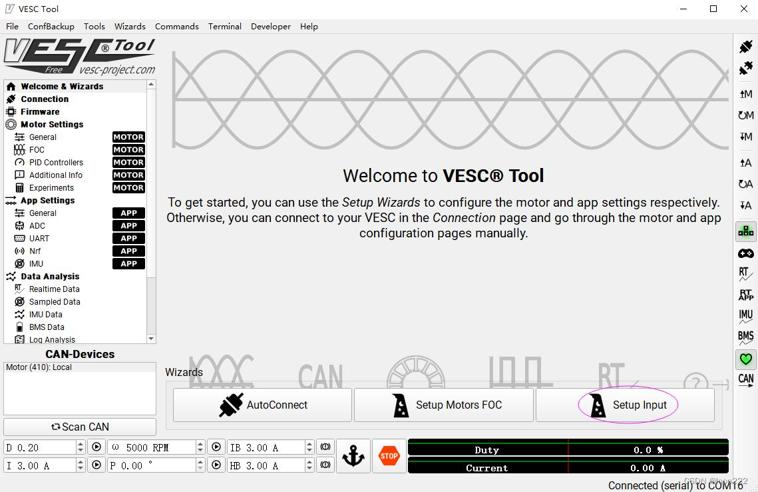The height and width of the screenshot is (492, 758).
Task: Write motor configuration with down-arrow M icon
Action: click(x=745, y=136)
